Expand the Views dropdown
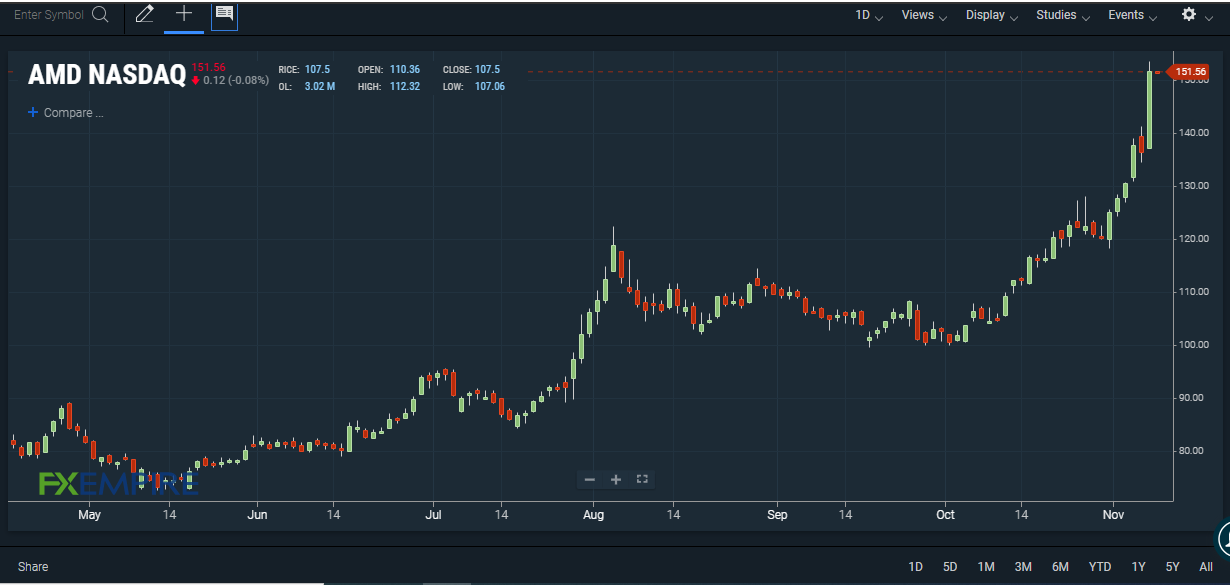The height and width of the screenshot is (585, 1230). click(x=924, y=15)
